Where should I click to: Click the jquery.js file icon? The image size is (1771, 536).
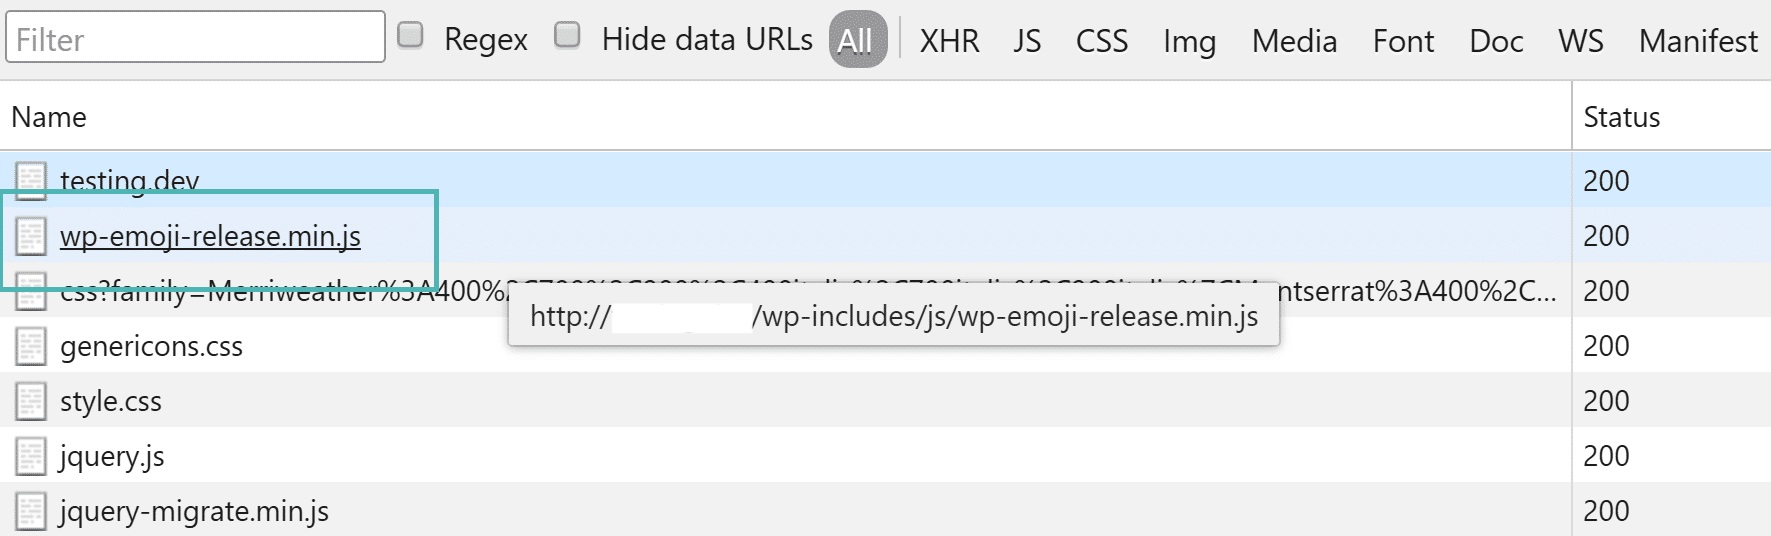(31, 456)
